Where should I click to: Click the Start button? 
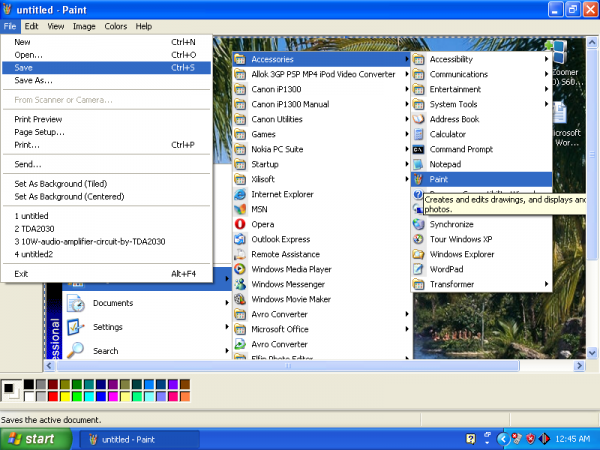pyautogui.click(x=35, y=438)
